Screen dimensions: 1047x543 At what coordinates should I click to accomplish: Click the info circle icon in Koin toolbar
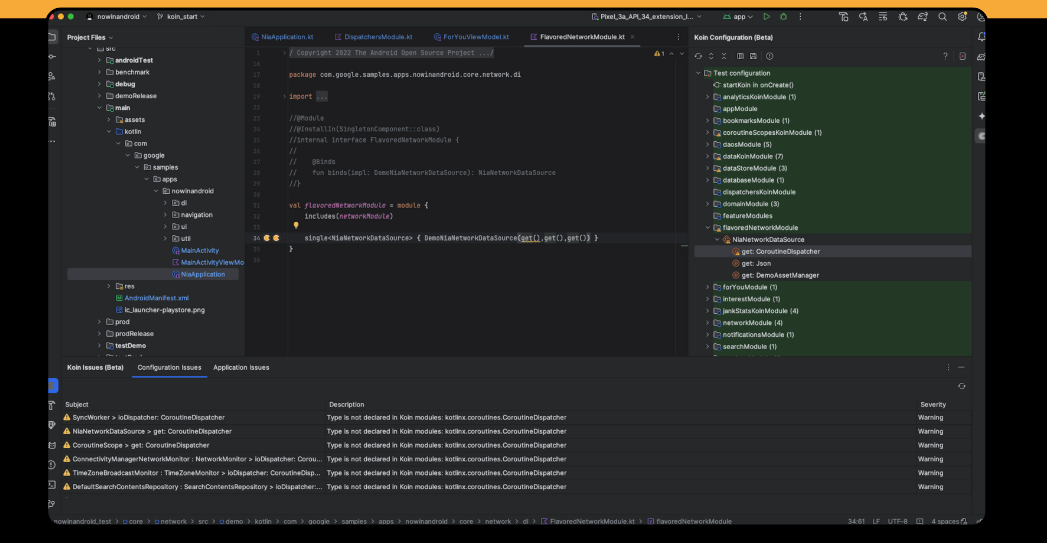[769, 56]
